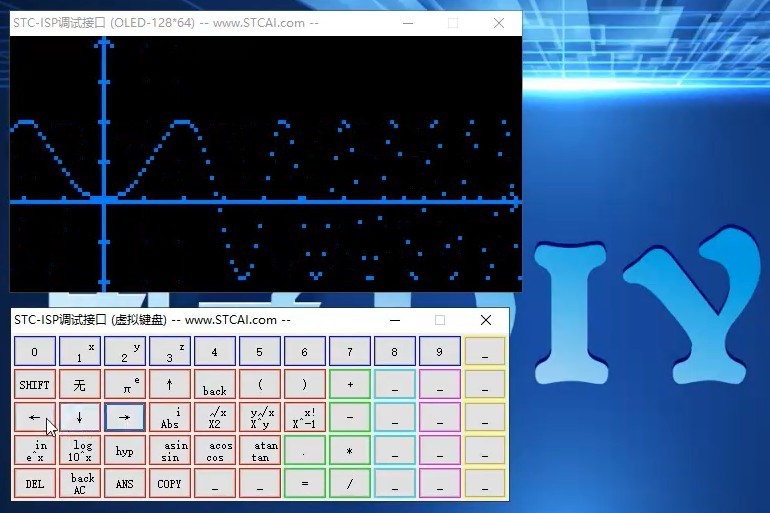Click the down arrow key
Screen dimensions: 770x513
coord(80,417)
